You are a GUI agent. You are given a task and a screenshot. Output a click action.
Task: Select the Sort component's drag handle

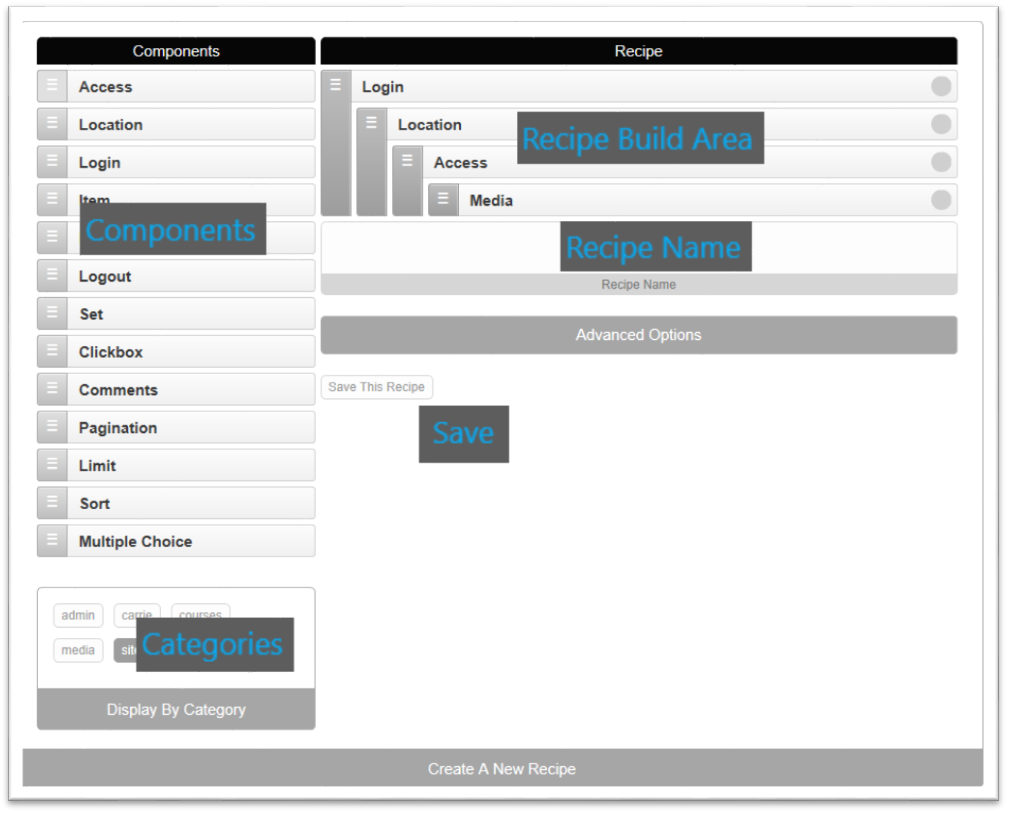tap(52, 503)
